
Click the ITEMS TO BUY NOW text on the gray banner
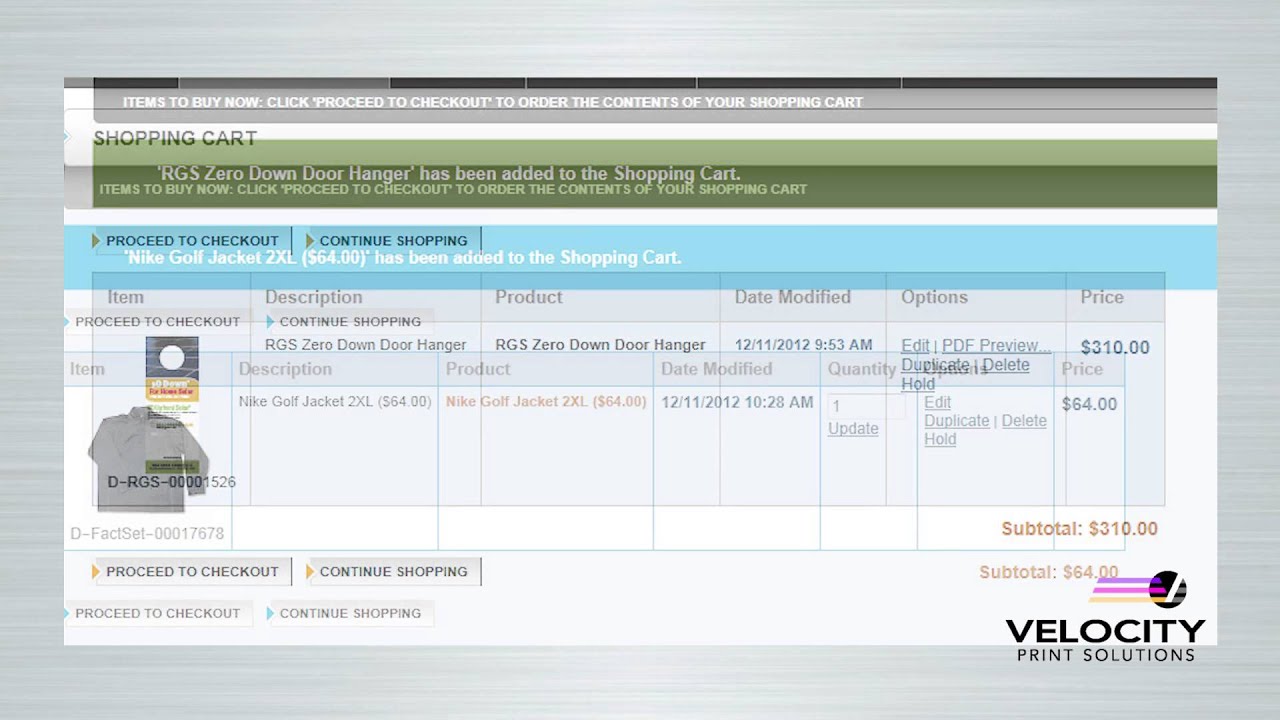(493, 102)
